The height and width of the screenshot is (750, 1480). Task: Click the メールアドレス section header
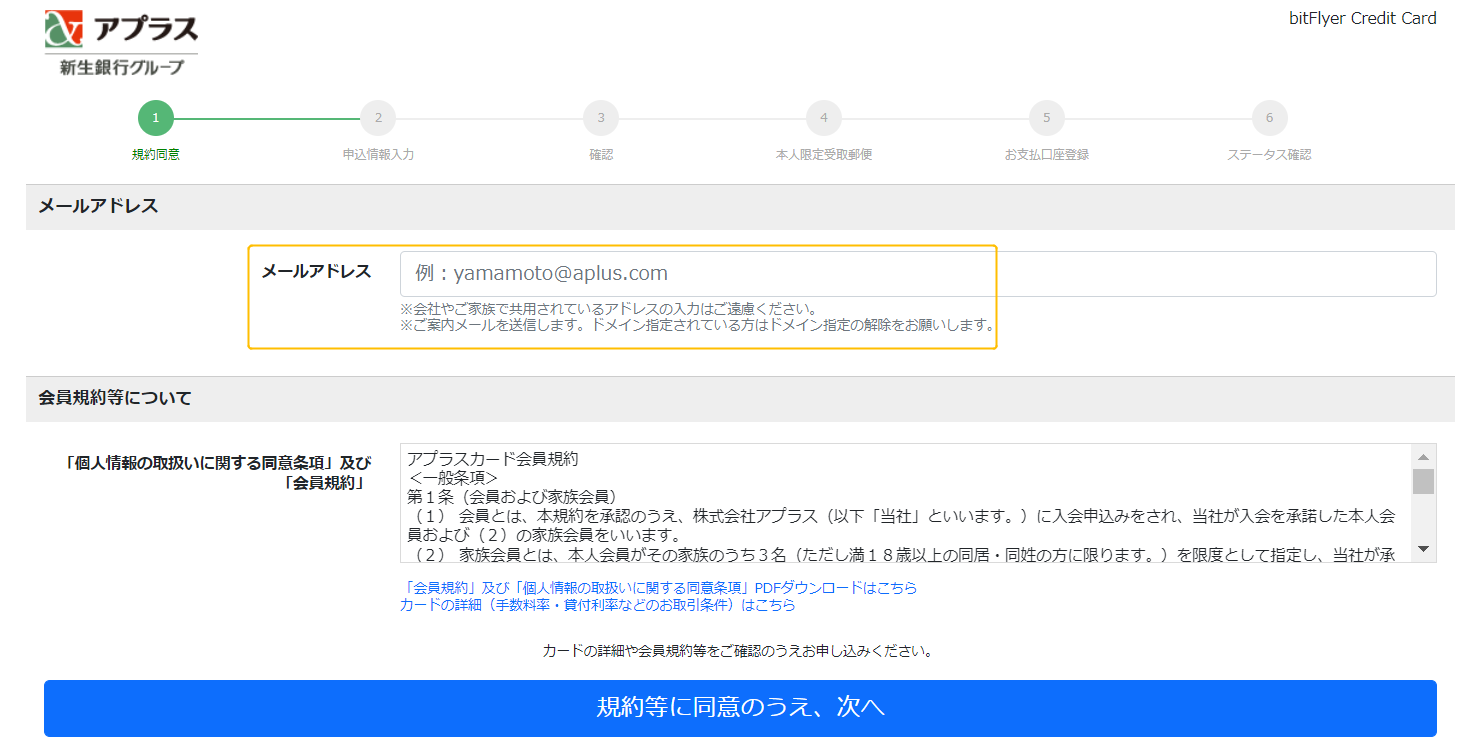tap(740, 207)
